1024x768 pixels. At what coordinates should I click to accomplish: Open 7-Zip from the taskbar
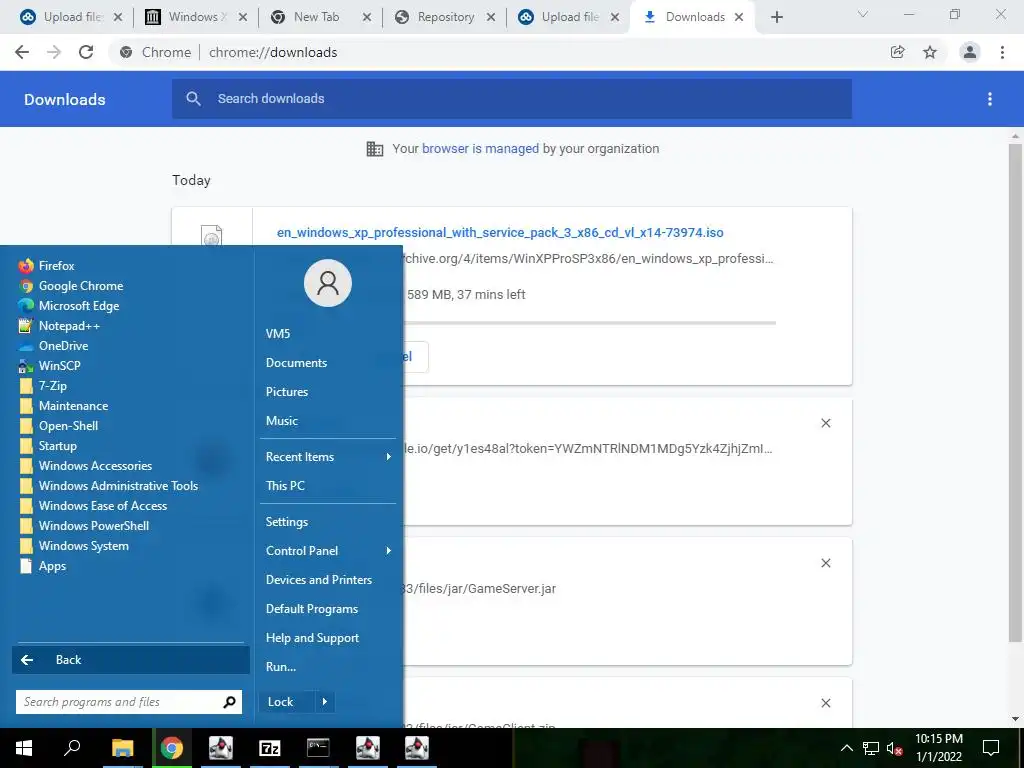[x=270, y=748]
